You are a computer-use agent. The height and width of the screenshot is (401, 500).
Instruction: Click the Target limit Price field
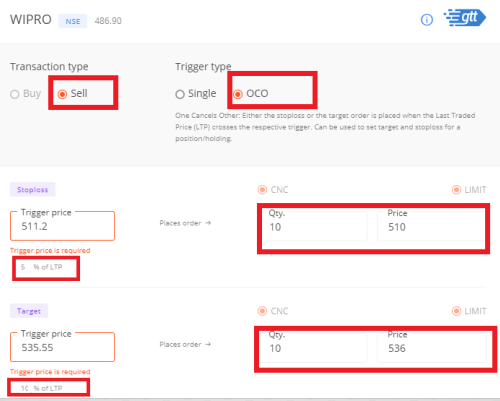point(431,348)
